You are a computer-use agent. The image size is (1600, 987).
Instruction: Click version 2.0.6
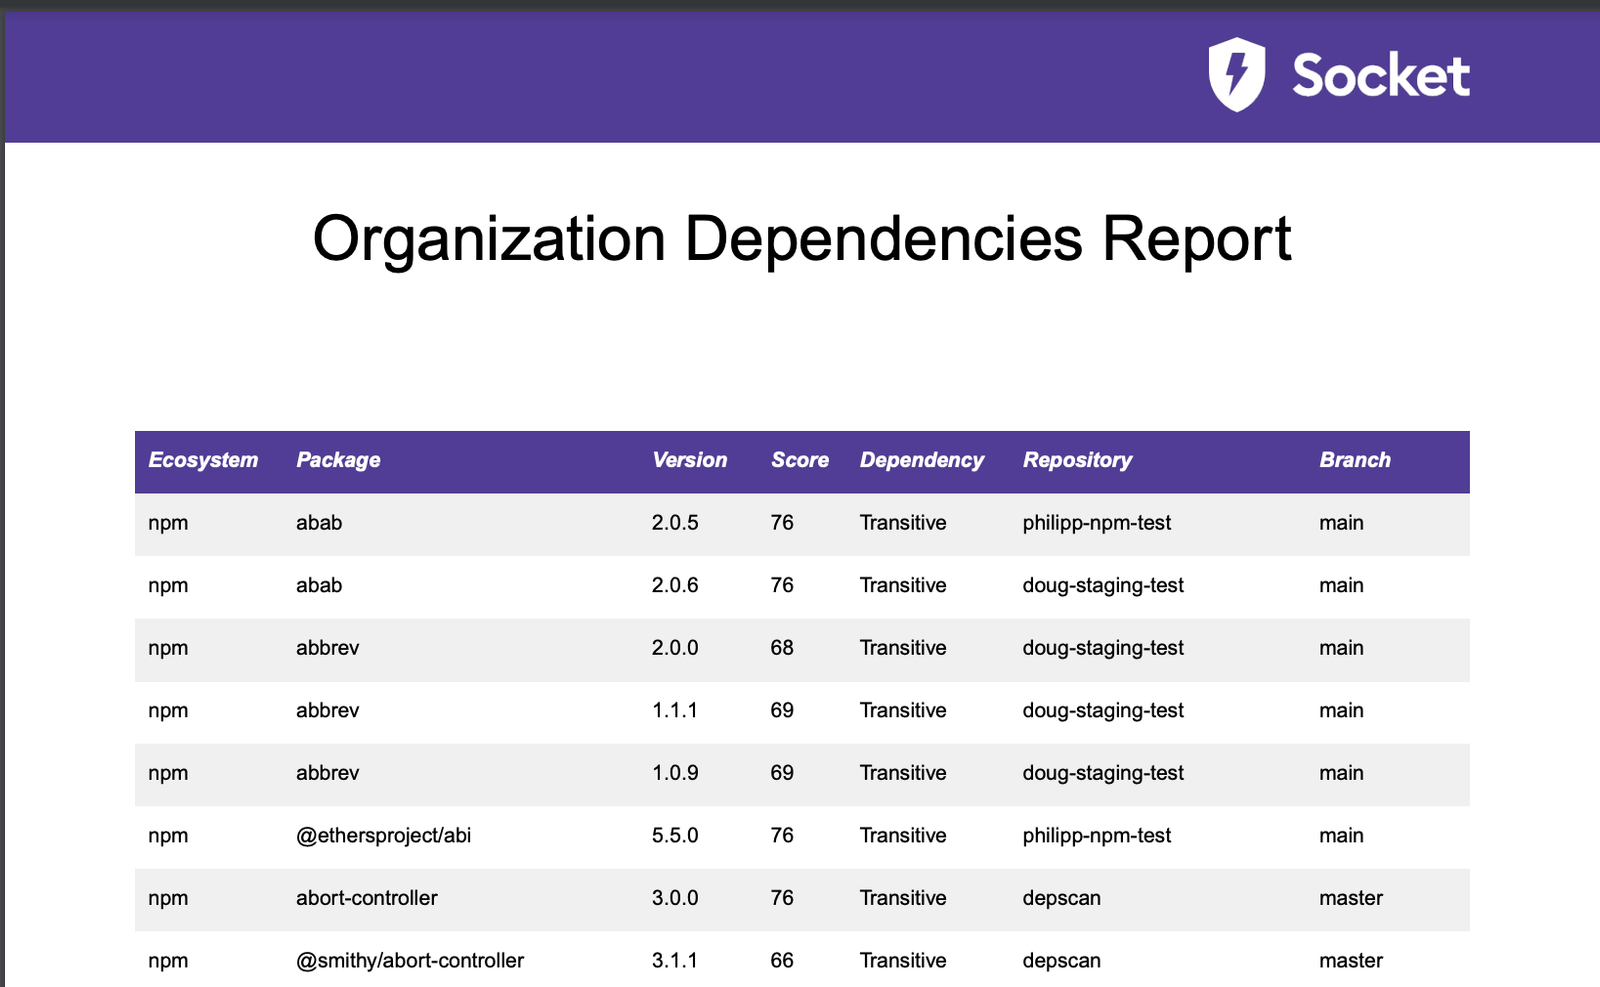tap(675, 585)
